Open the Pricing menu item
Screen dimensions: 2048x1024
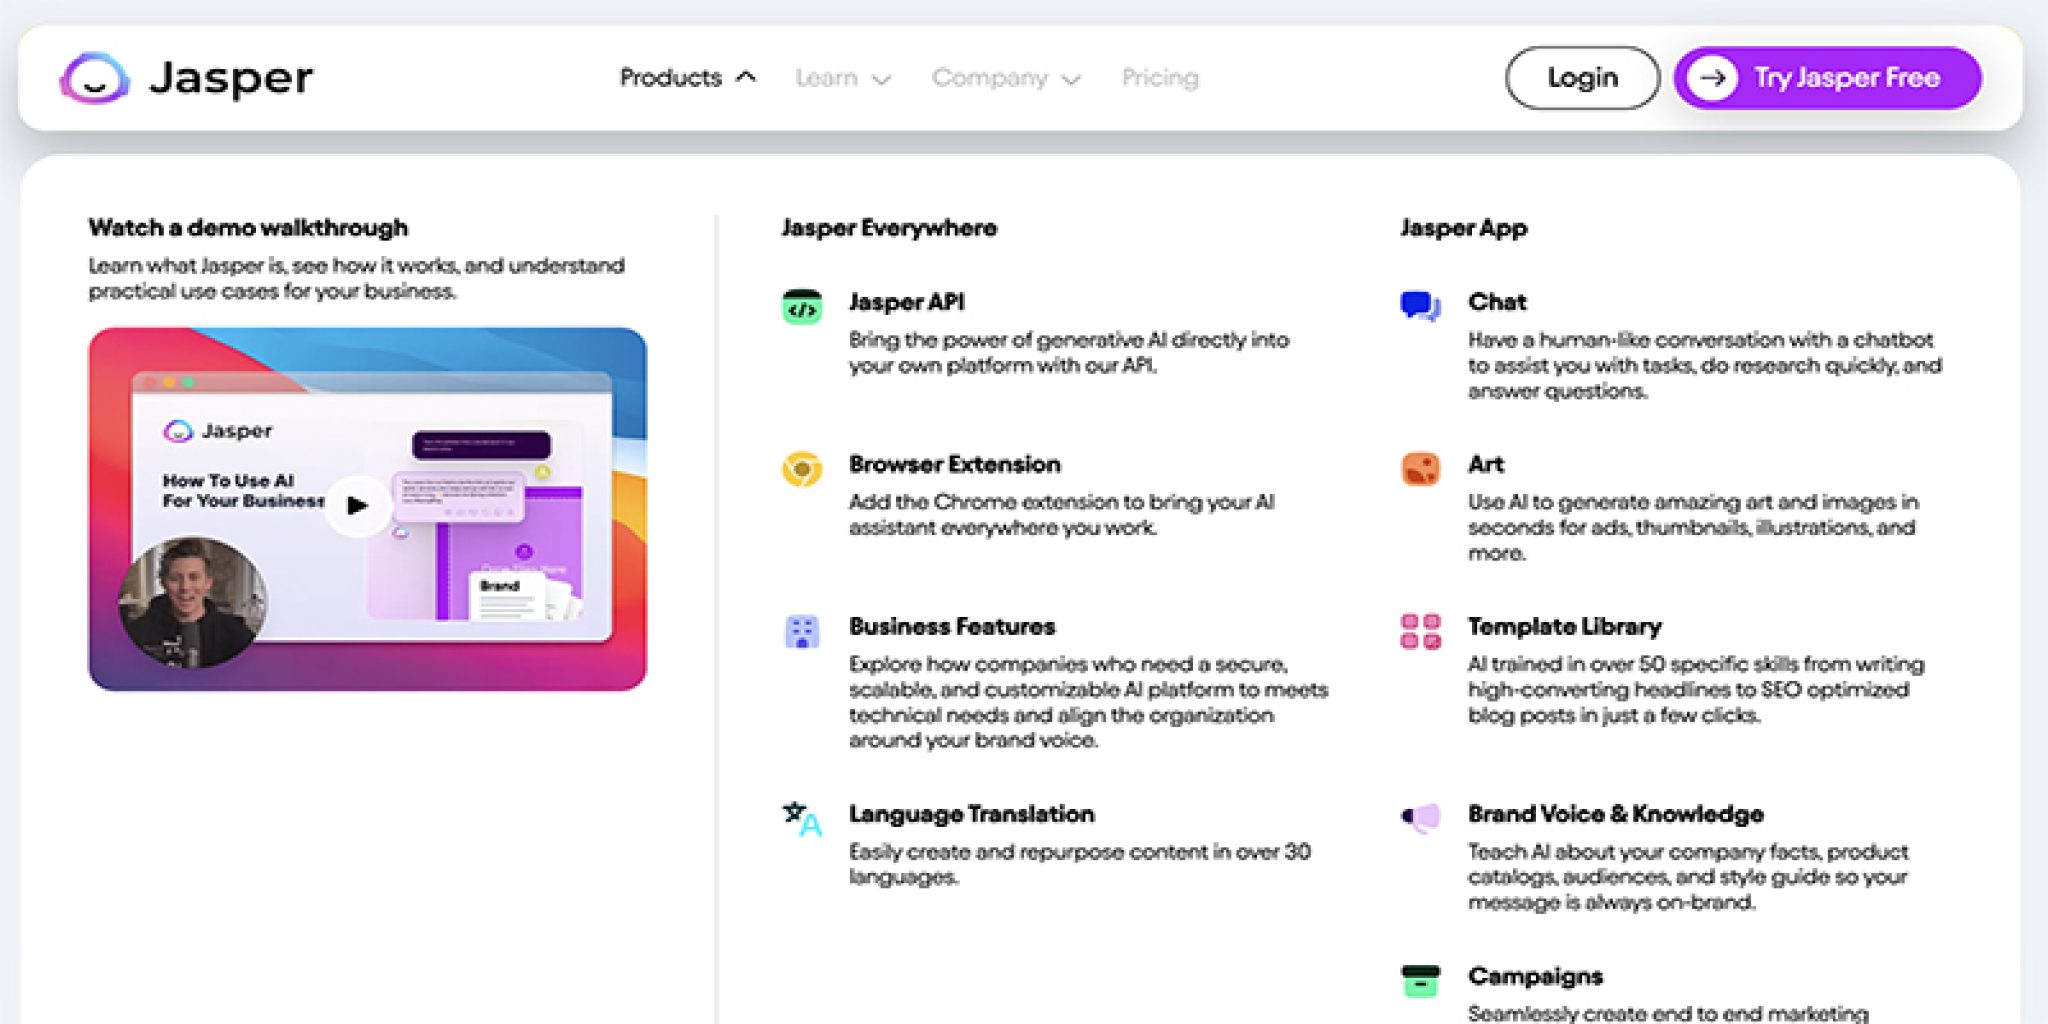point(1160,78)
